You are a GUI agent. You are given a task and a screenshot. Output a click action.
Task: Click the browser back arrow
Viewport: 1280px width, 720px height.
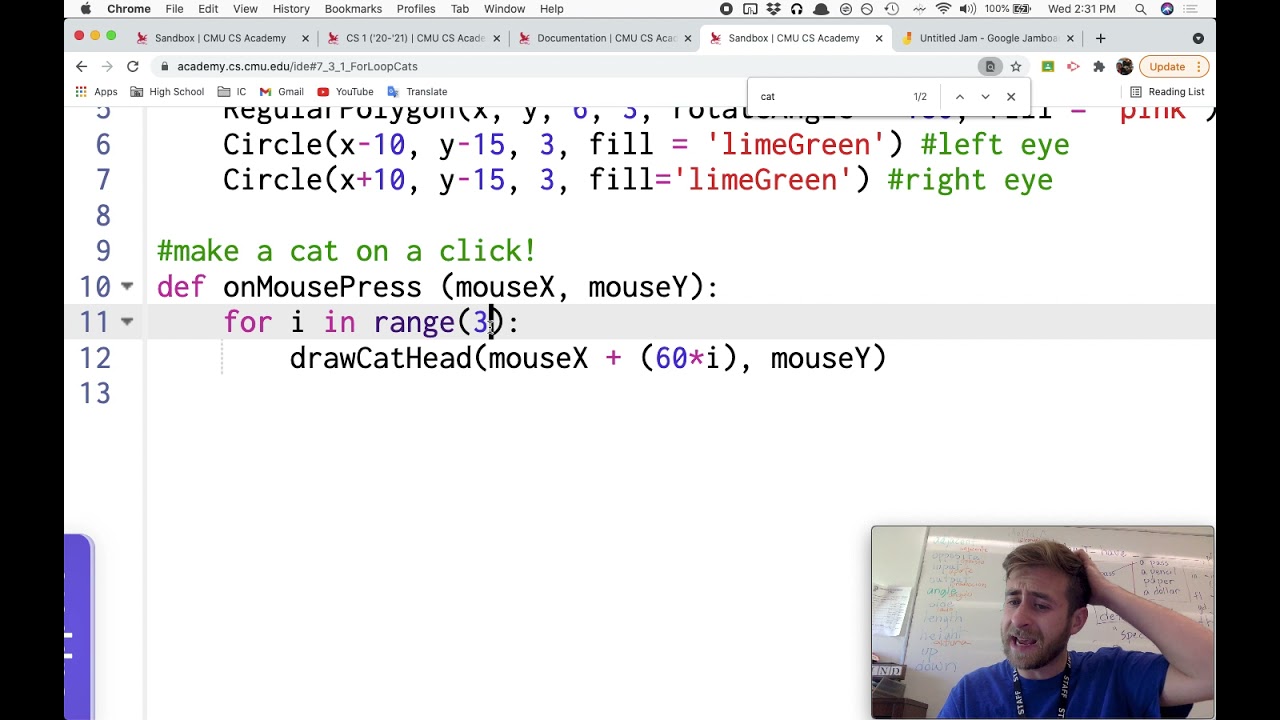click(x=81, y=66)
